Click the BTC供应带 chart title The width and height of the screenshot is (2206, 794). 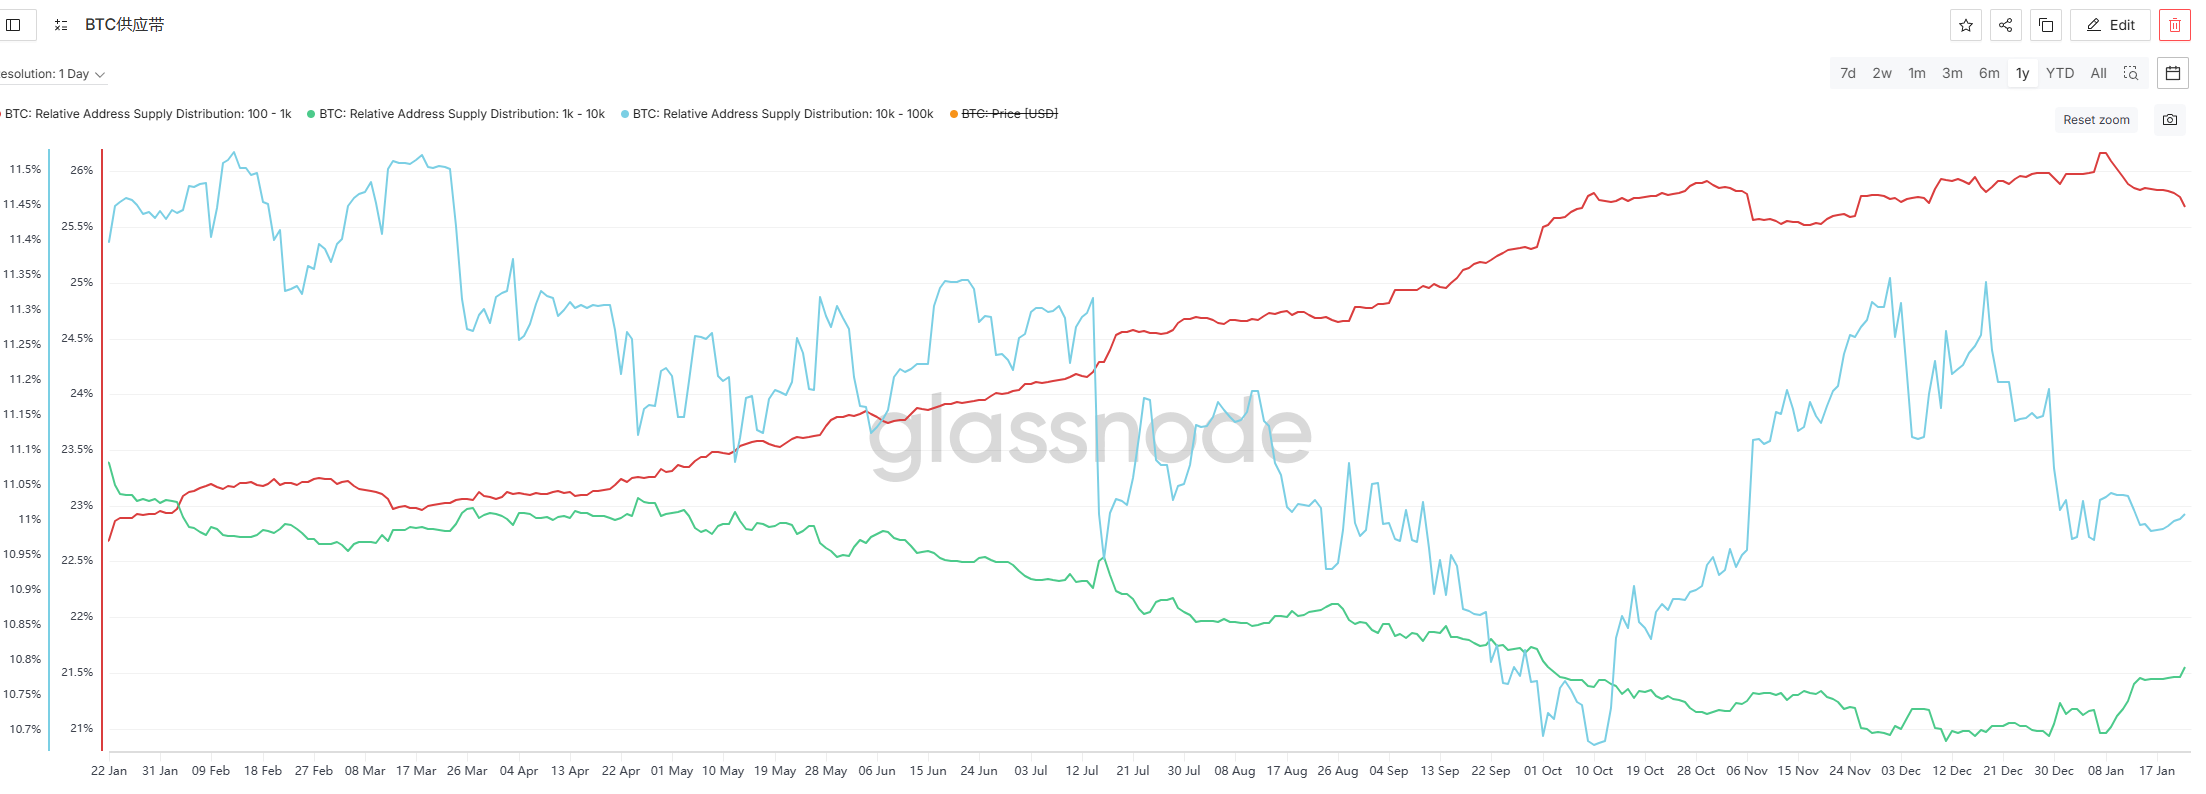click(124, 25)
